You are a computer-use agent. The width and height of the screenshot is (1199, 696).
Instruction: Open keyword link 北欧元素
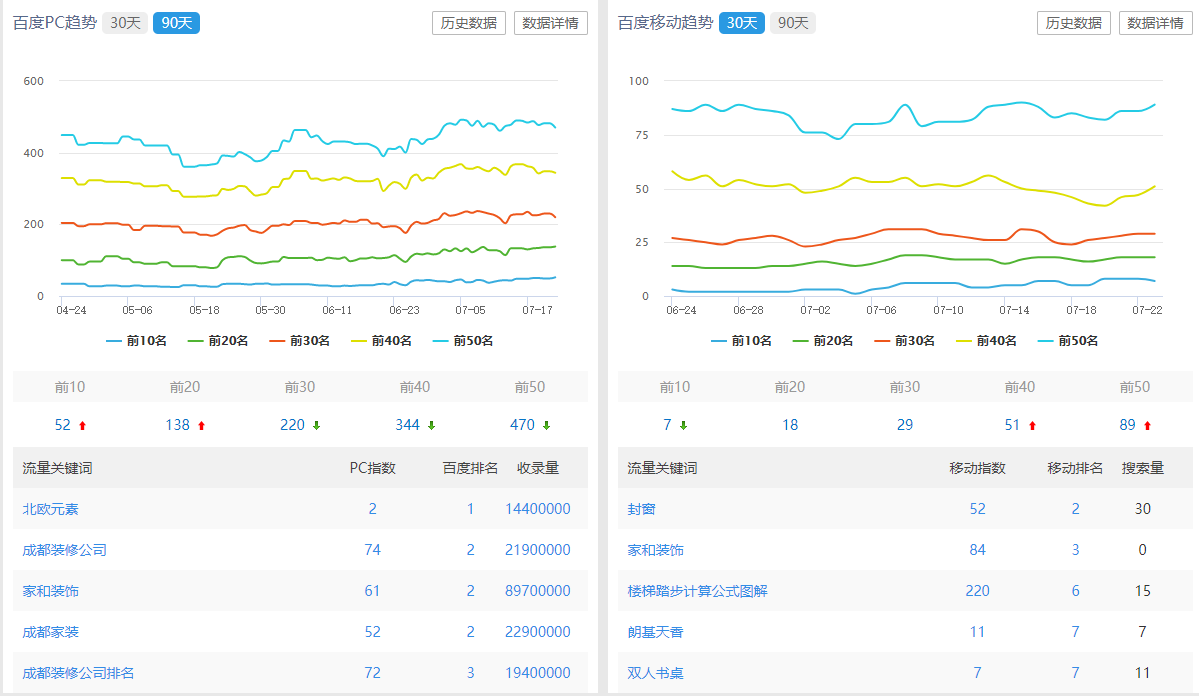(51, 509)
